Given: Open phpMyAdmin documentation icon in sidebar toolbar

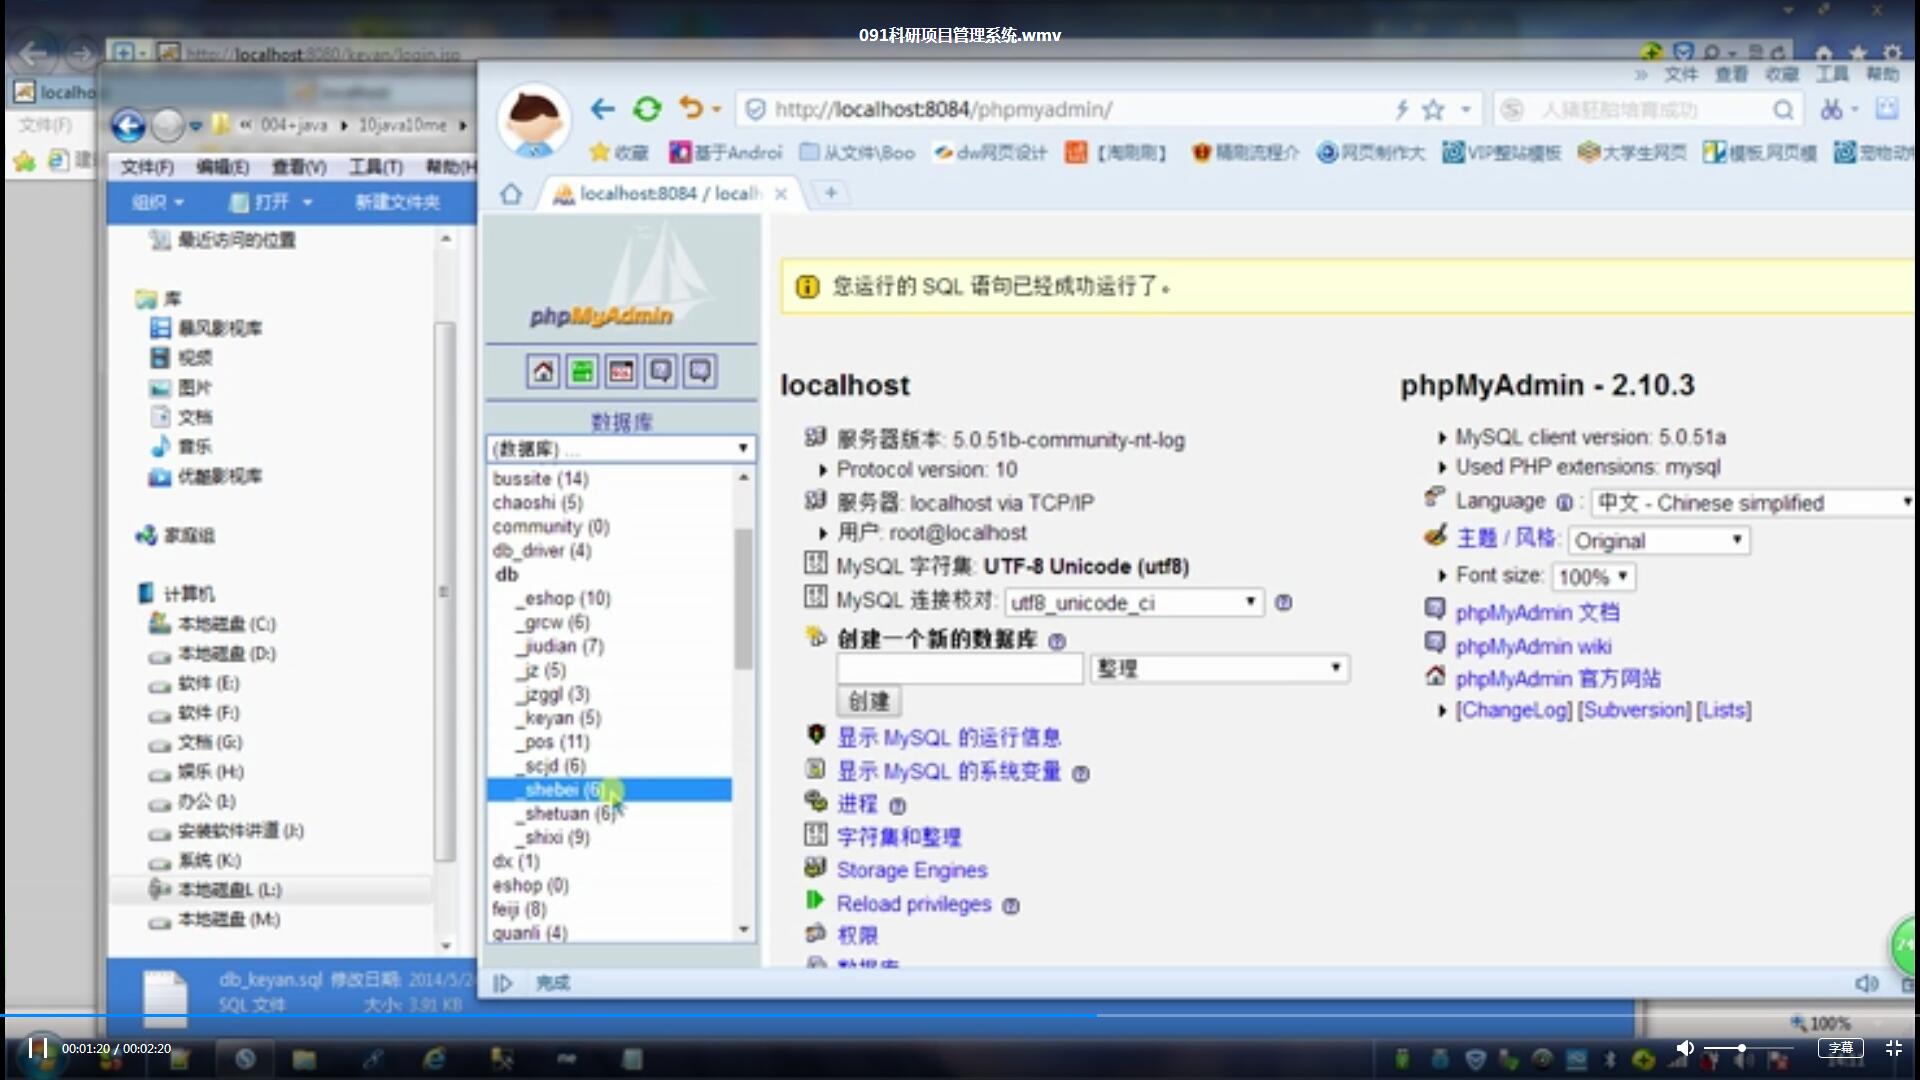Looking at the screenshot, I should coord(660,372).
